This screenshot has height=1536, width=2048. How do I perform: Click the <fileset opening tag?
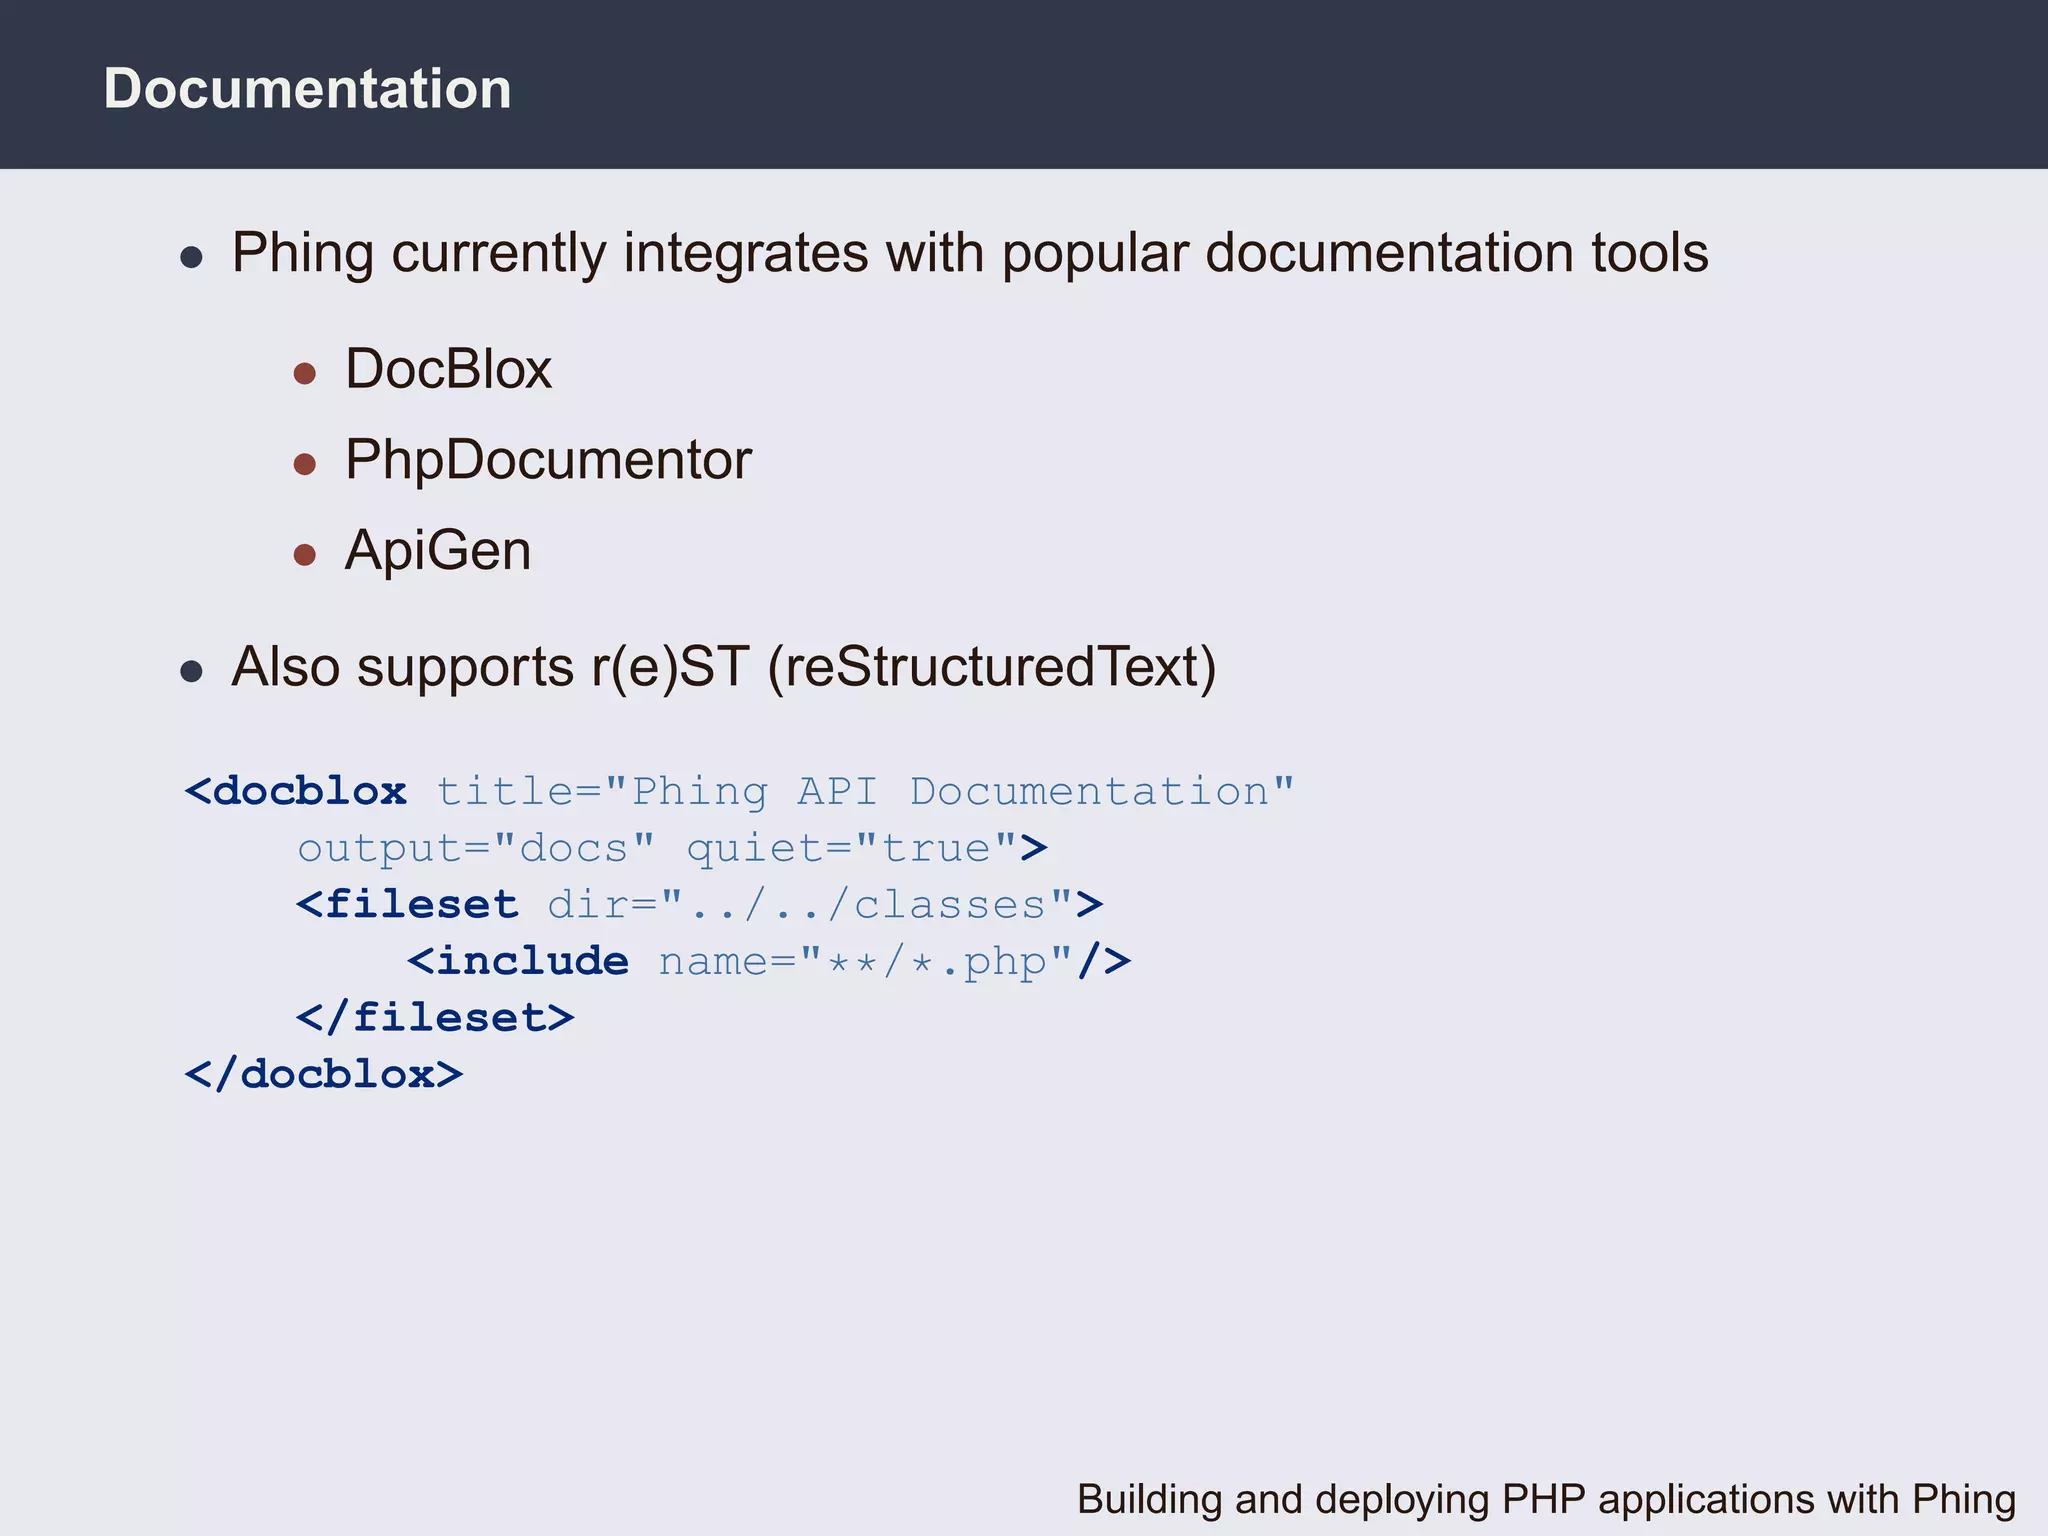pos(407,905)
